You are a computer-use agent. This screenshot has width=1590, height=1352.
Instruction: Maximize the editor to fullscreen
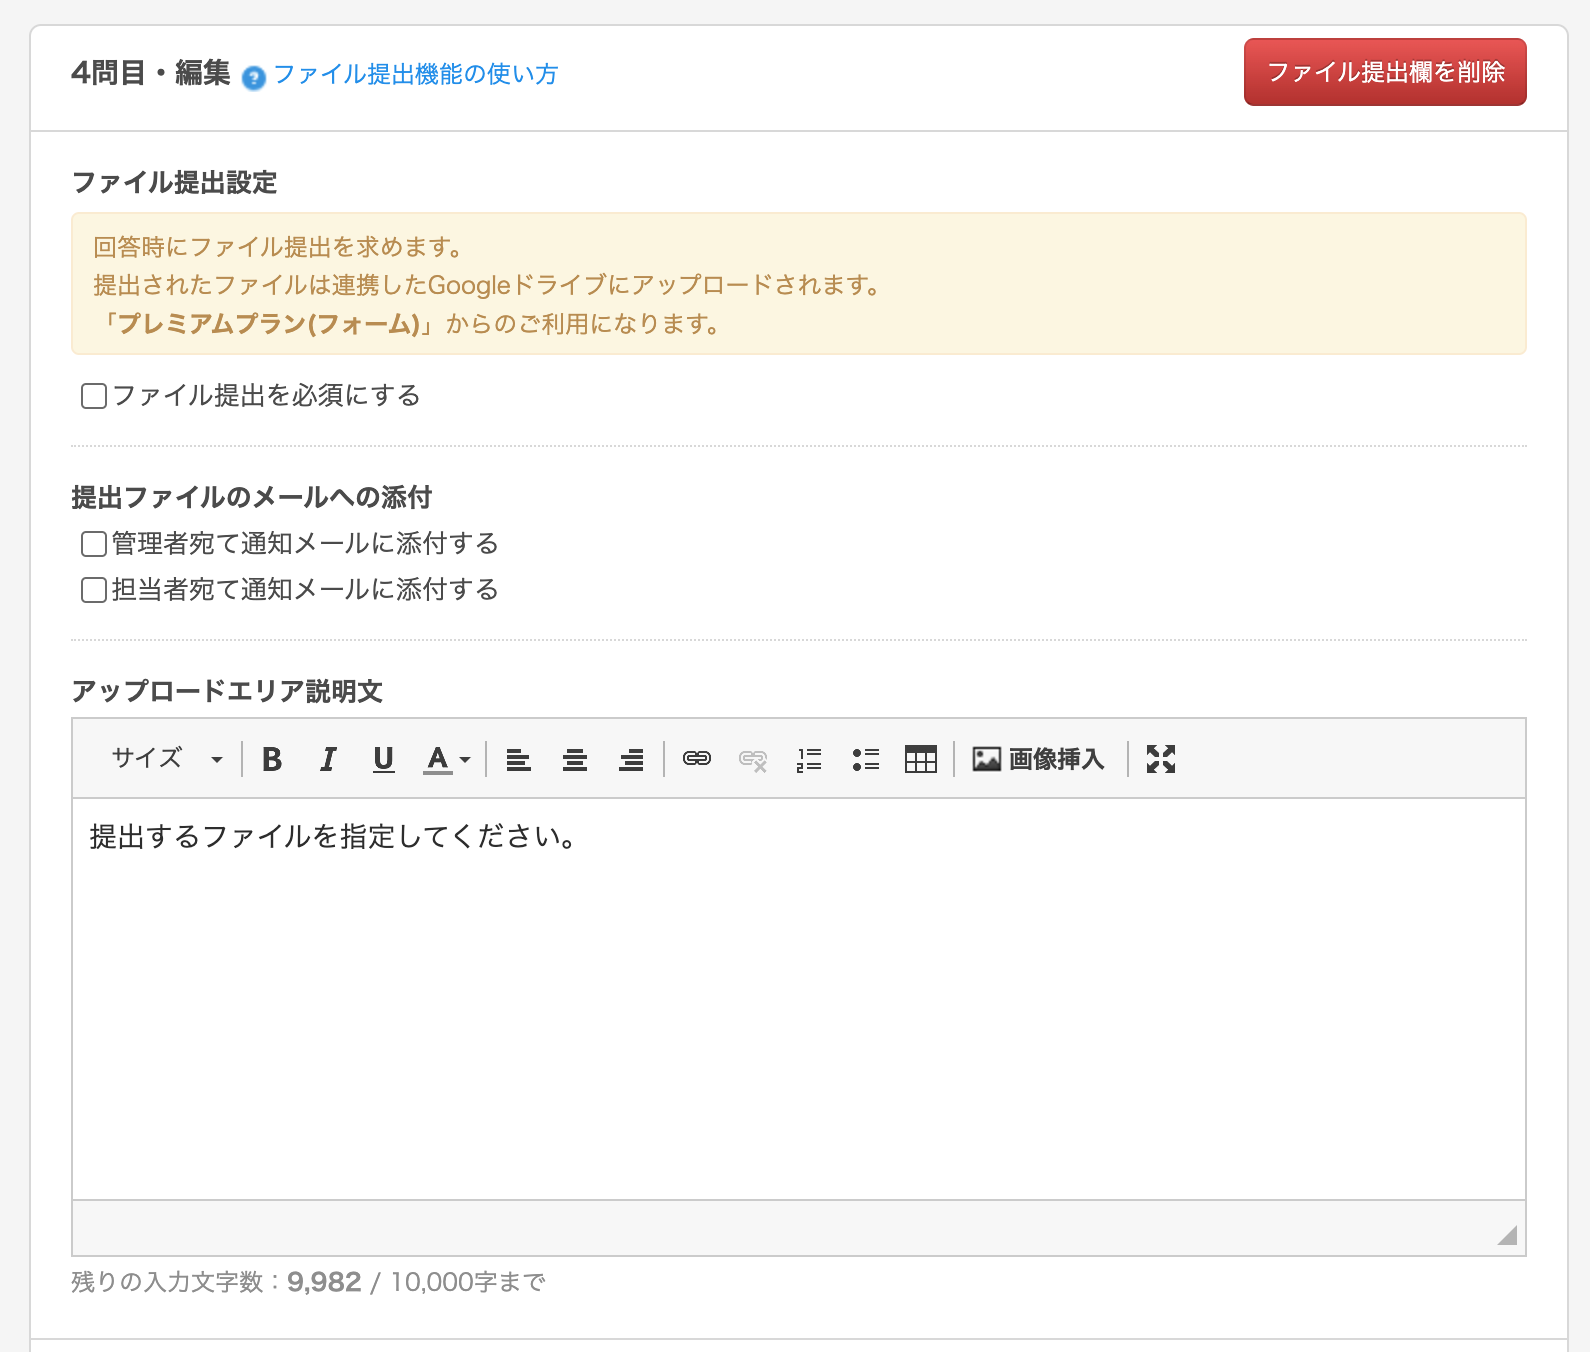pos(1160,760)
